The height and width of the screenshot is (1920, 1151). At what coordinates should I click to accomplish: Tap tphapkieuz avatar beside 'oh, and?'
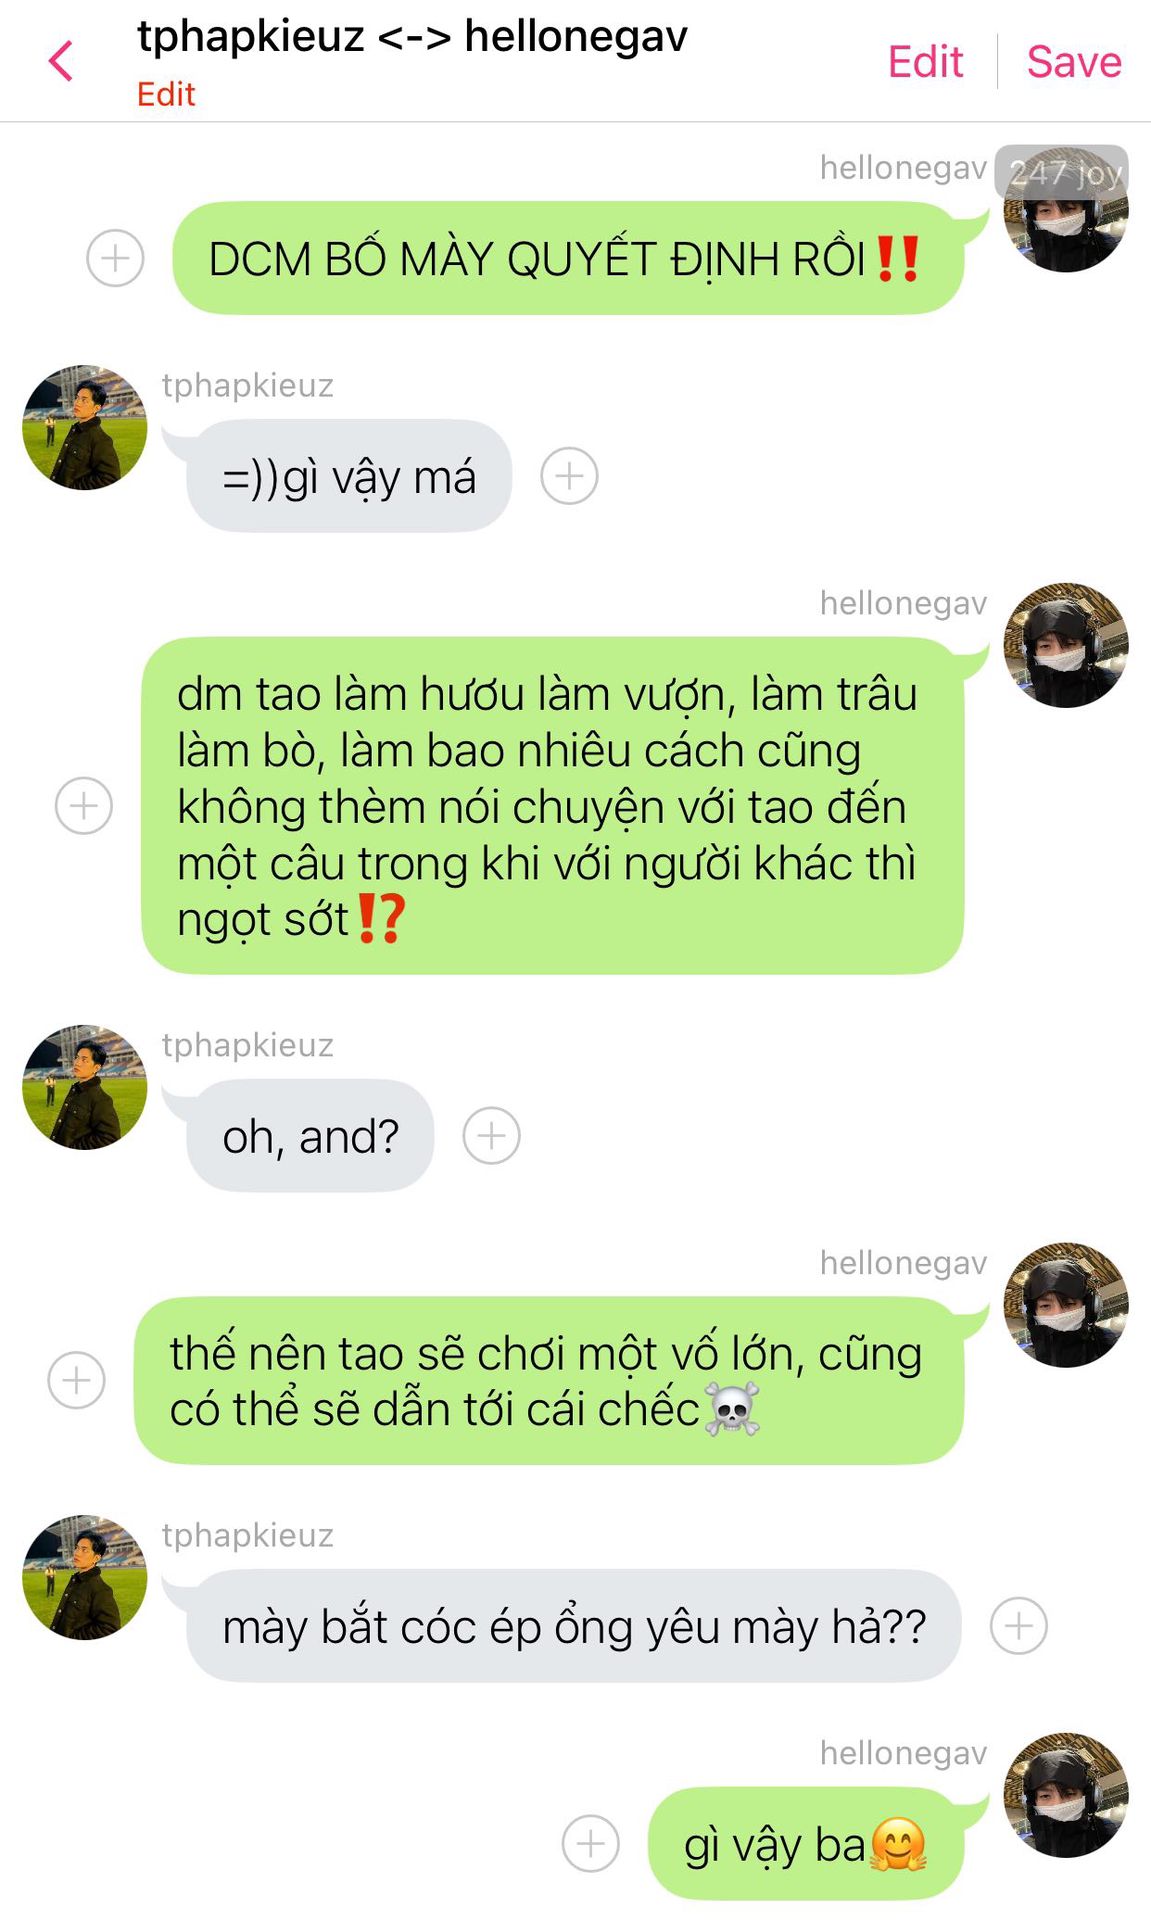[x=85, y=1087]
